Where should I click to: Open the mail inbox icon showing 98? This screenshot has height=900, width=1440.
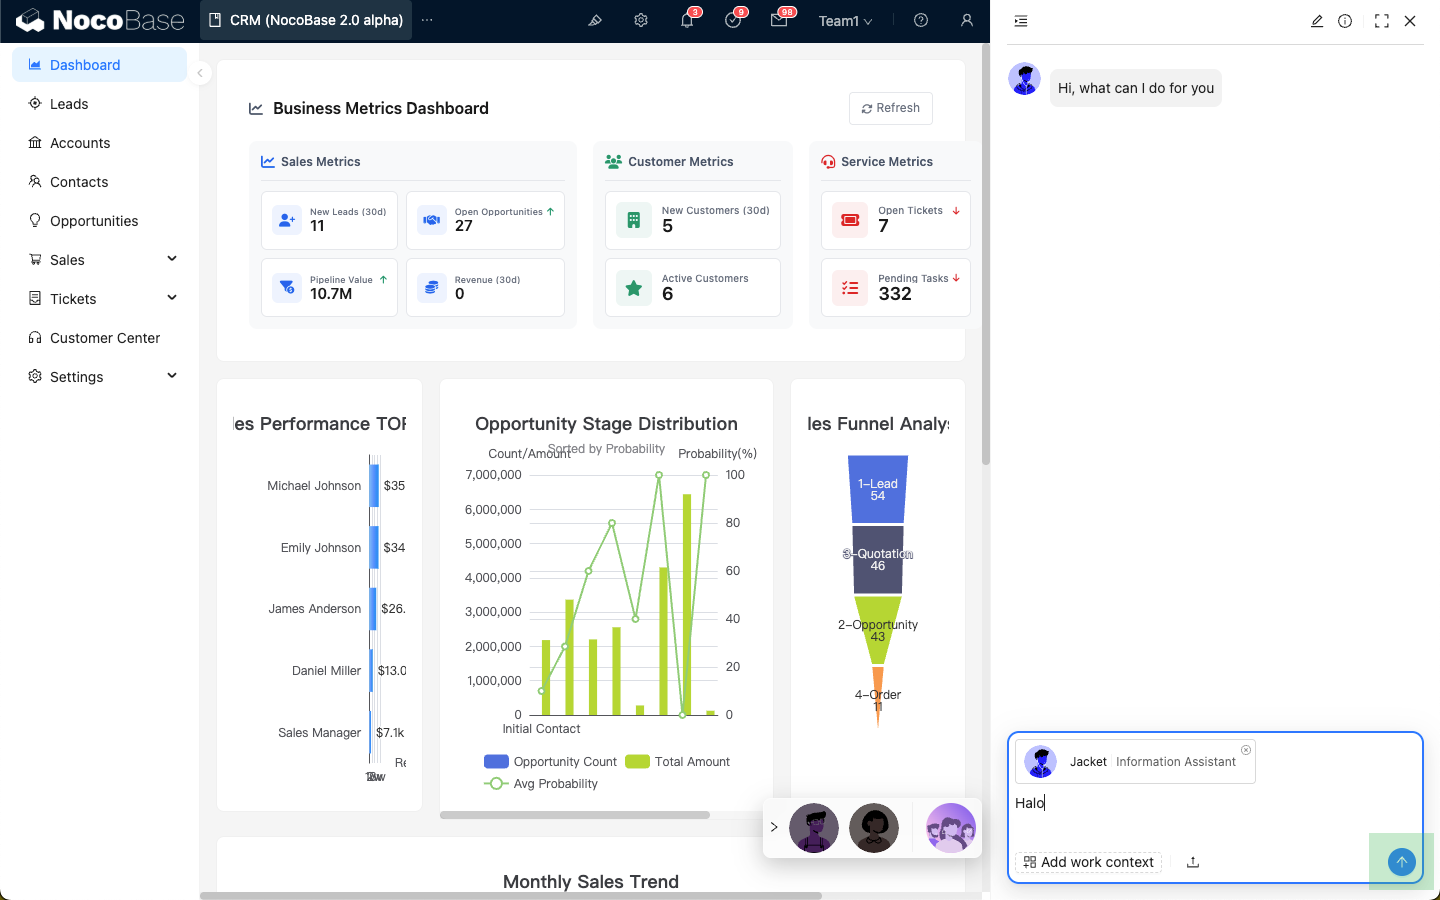pos(779,20)
